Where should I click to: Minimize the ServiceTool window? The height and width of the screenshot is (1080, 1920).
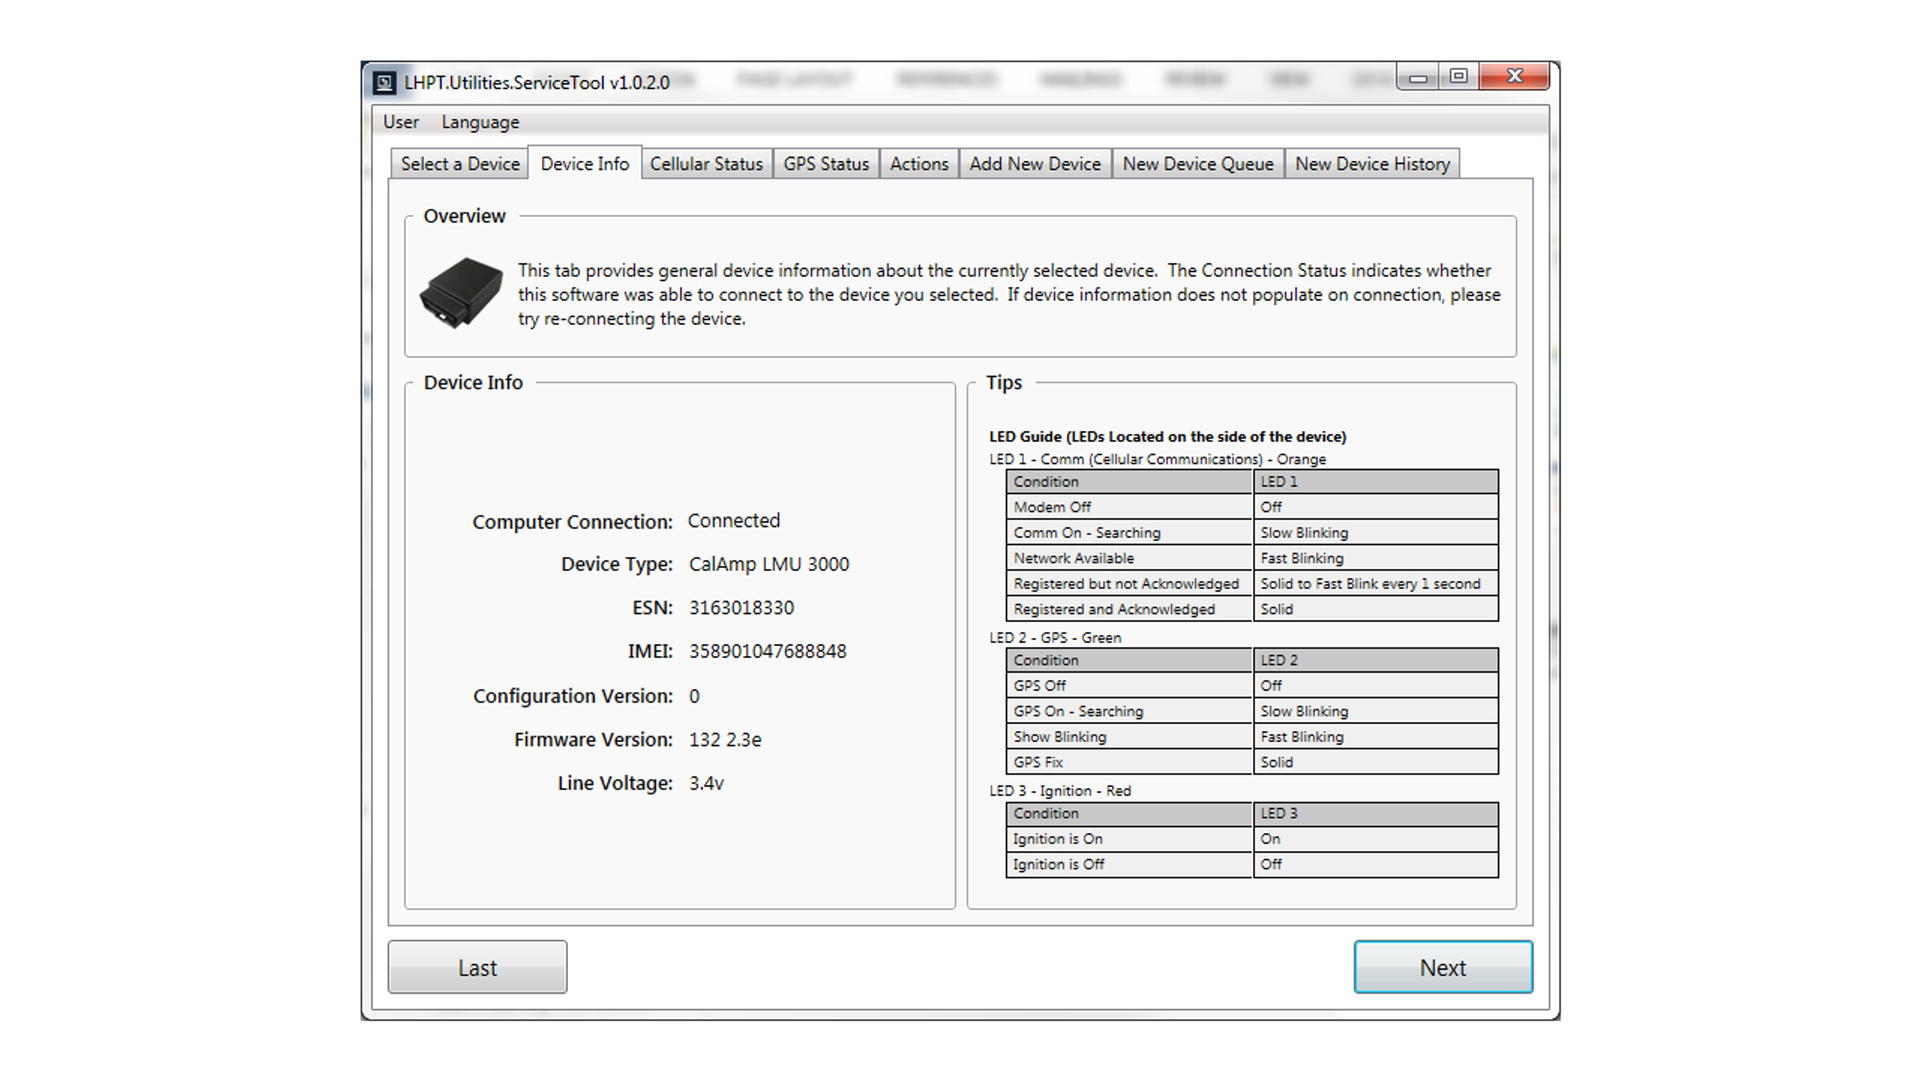pyautogui.click(x=1418, y=77)
